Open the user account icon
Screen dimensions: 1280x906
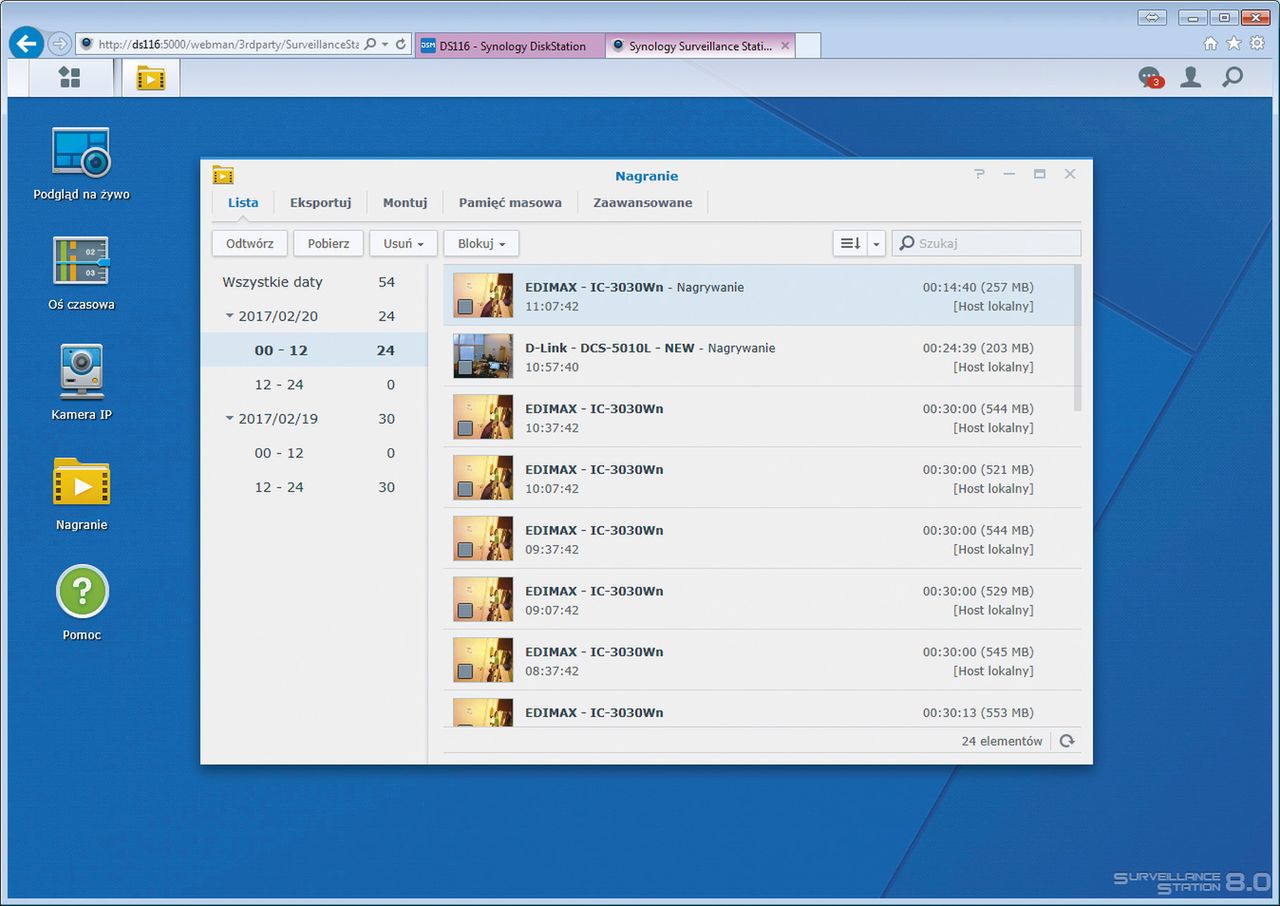pyautogui.click(x=1190, y=77)
